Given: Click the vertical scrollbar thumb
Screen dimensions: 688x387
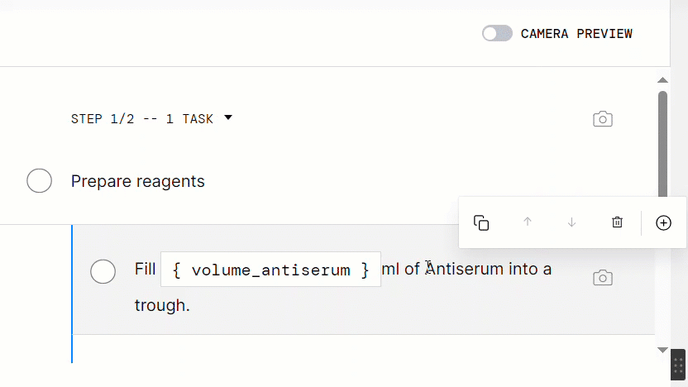Looking at the screenshot, I should tap(663, 145).
